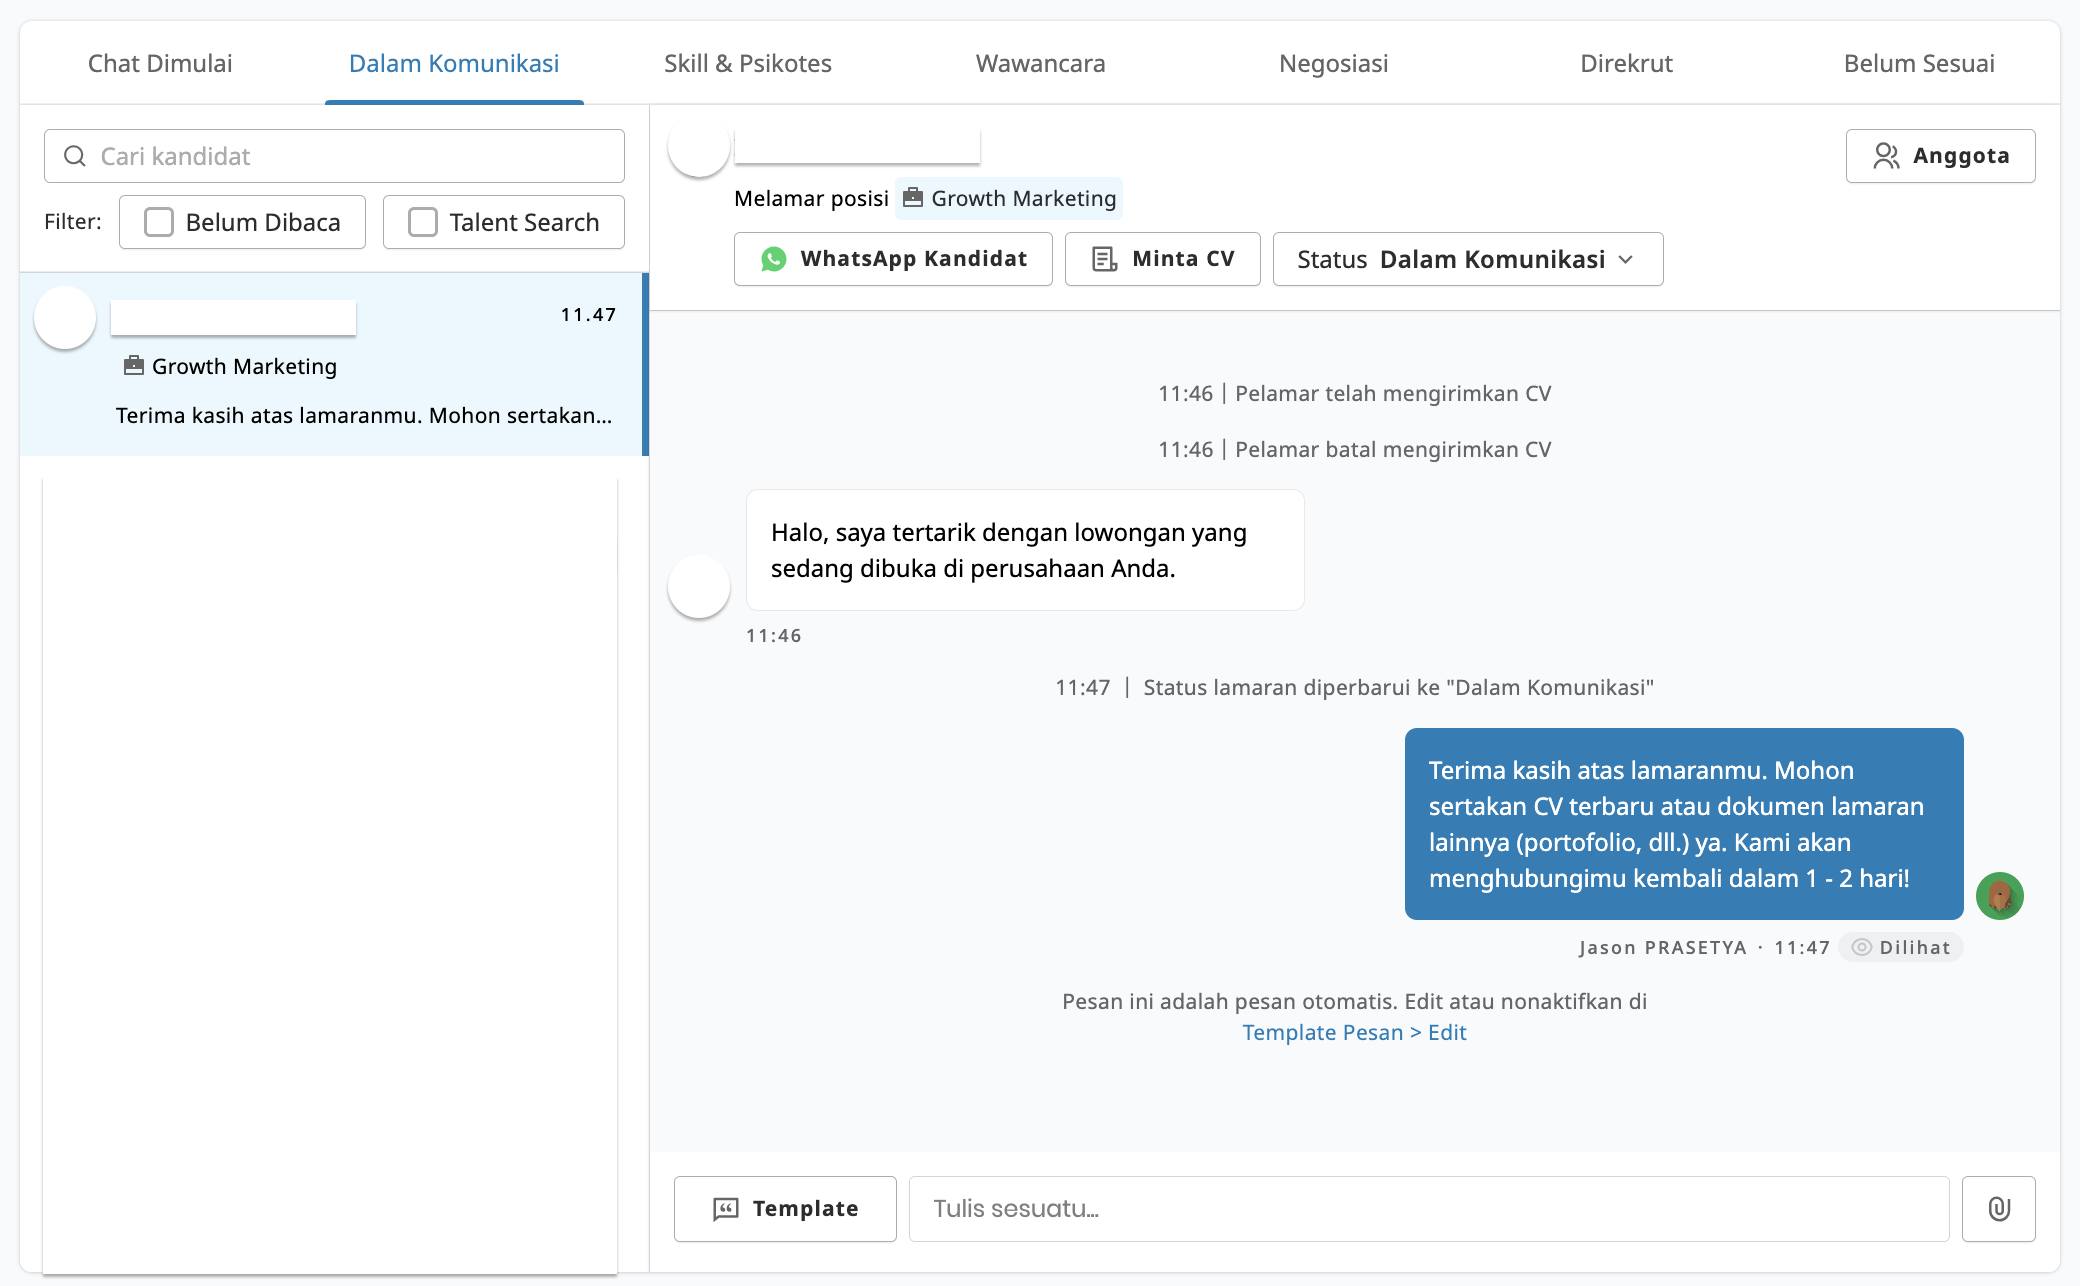Open the Template Pesan > Edit link

click(1353, 1032)
